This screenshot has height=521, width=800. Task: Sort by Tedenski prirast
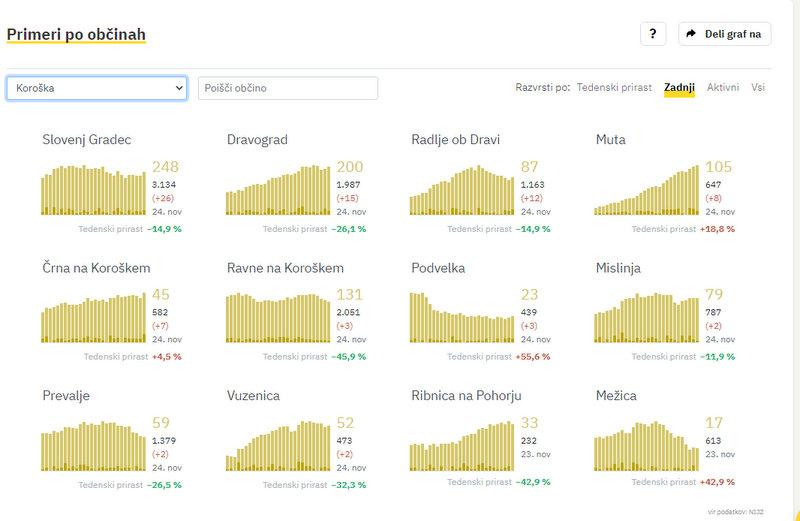(x=614, y=88)
